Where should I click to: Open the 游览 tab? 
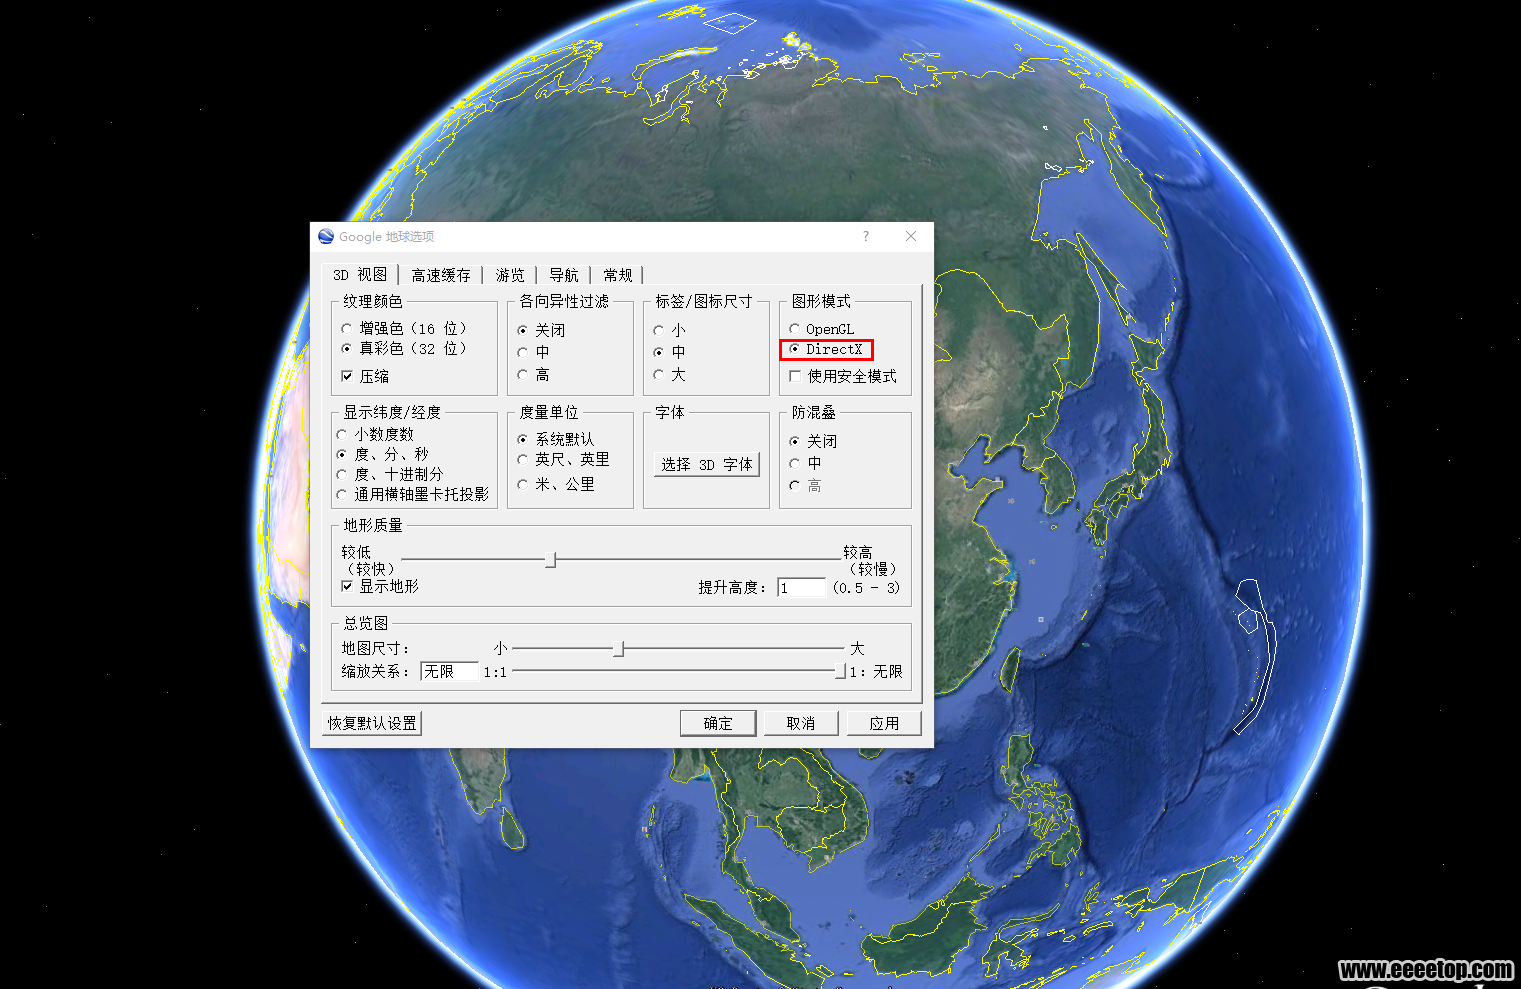pos(510,275)
